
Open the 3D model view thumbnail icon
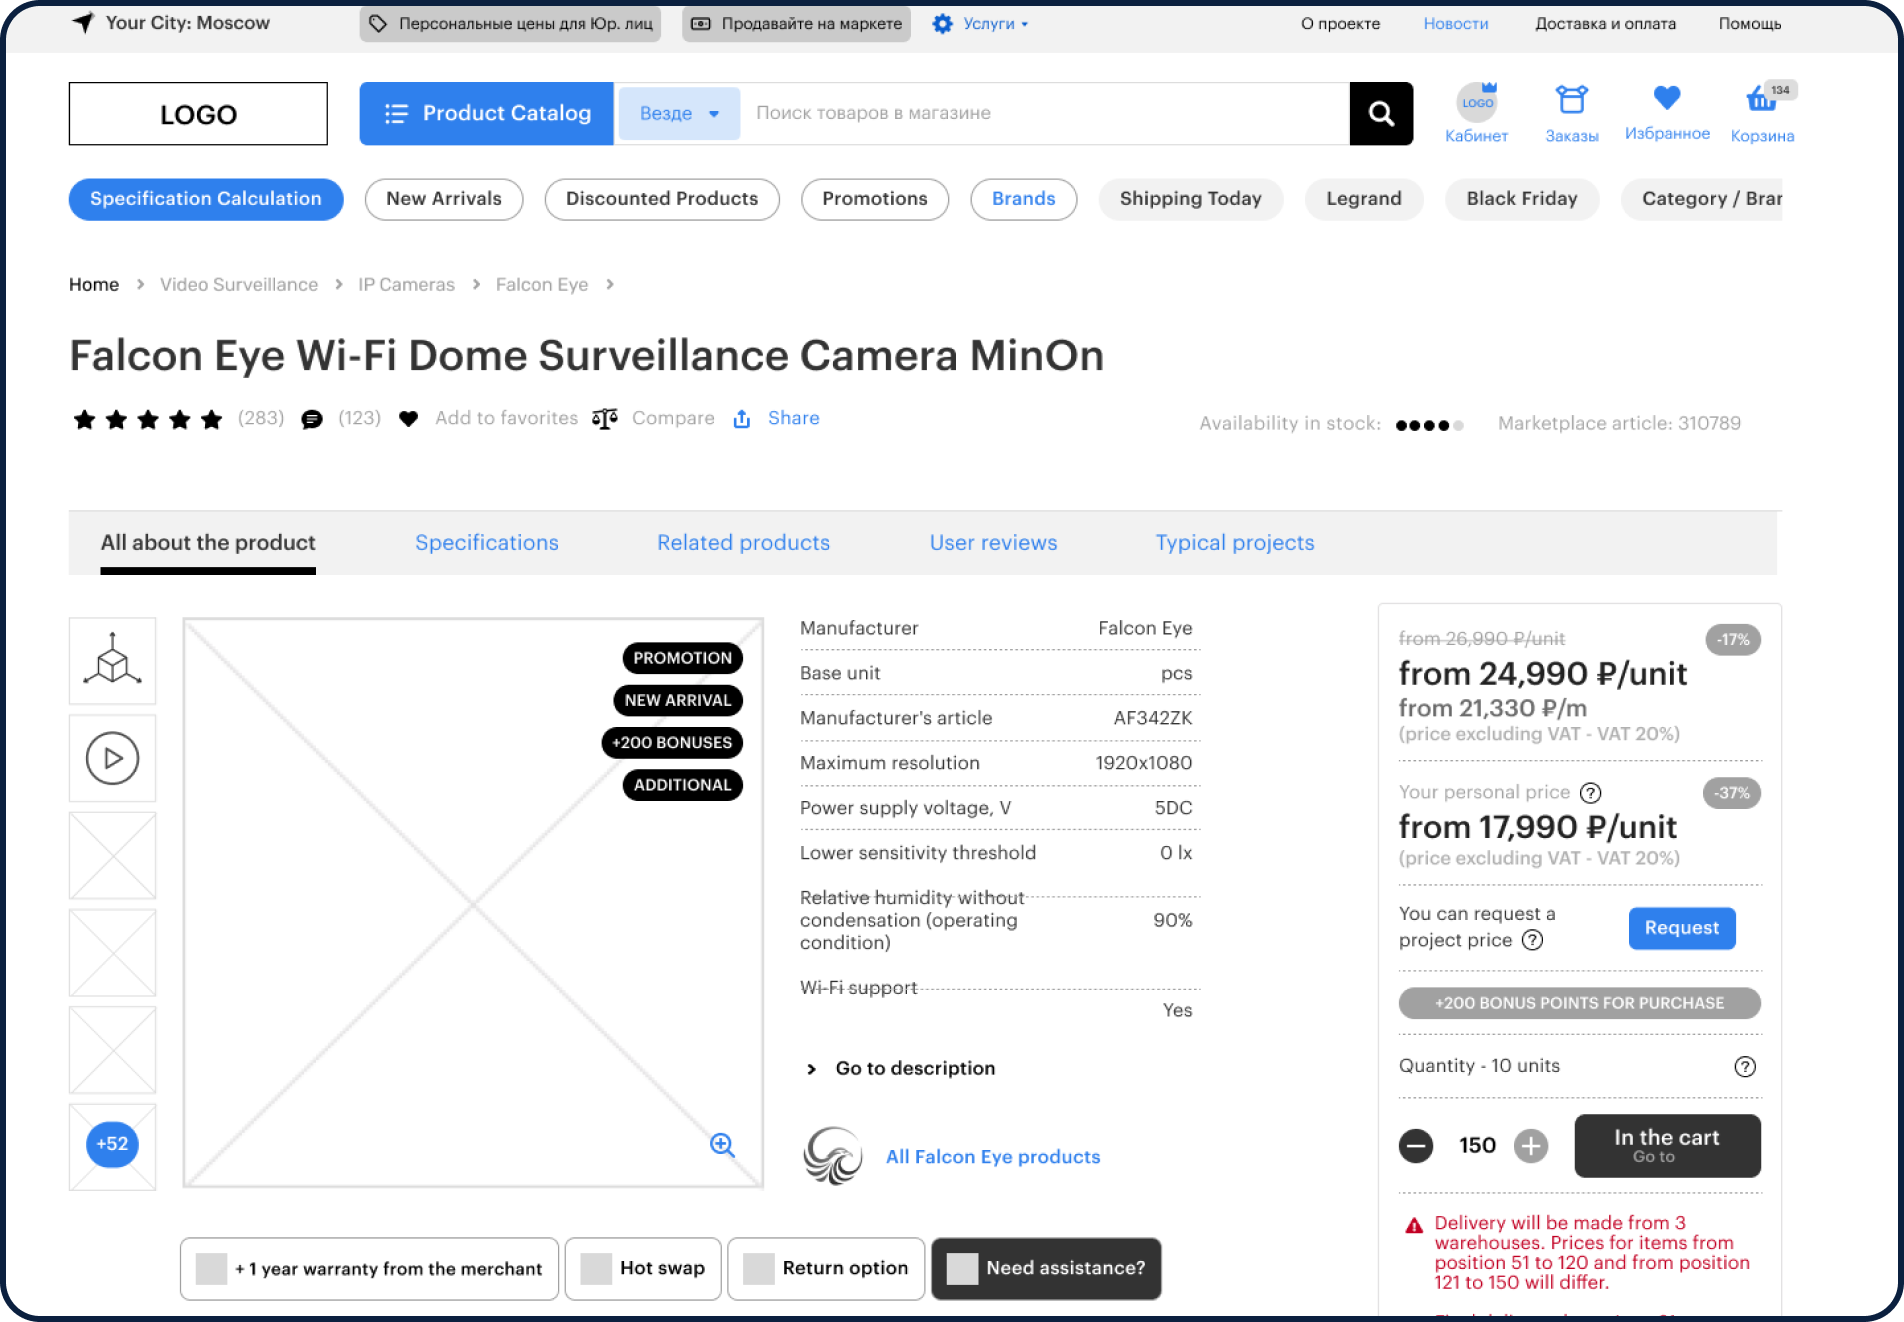112,661
